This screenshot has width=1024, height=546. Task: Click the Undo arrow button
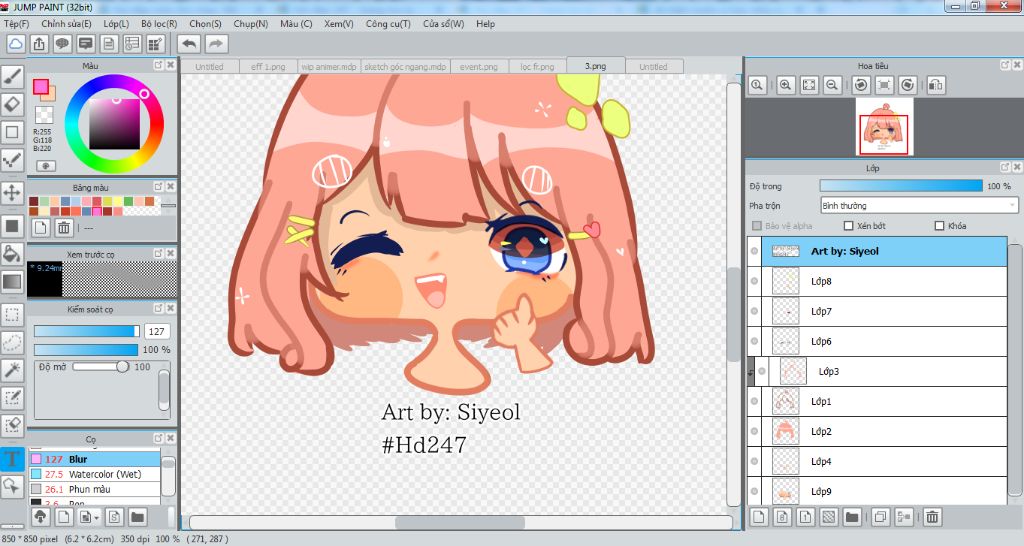pos(189,44)
